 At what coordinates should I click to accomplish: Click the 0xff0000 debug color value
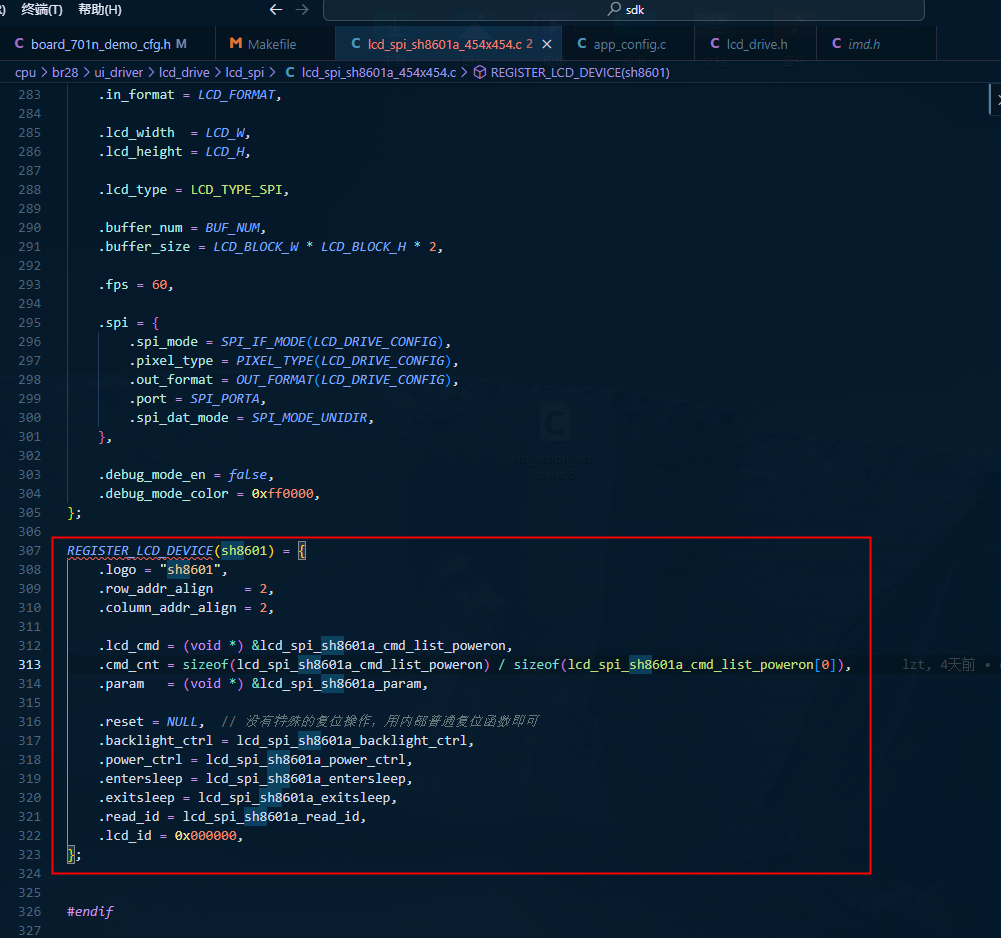coord(283,494)
